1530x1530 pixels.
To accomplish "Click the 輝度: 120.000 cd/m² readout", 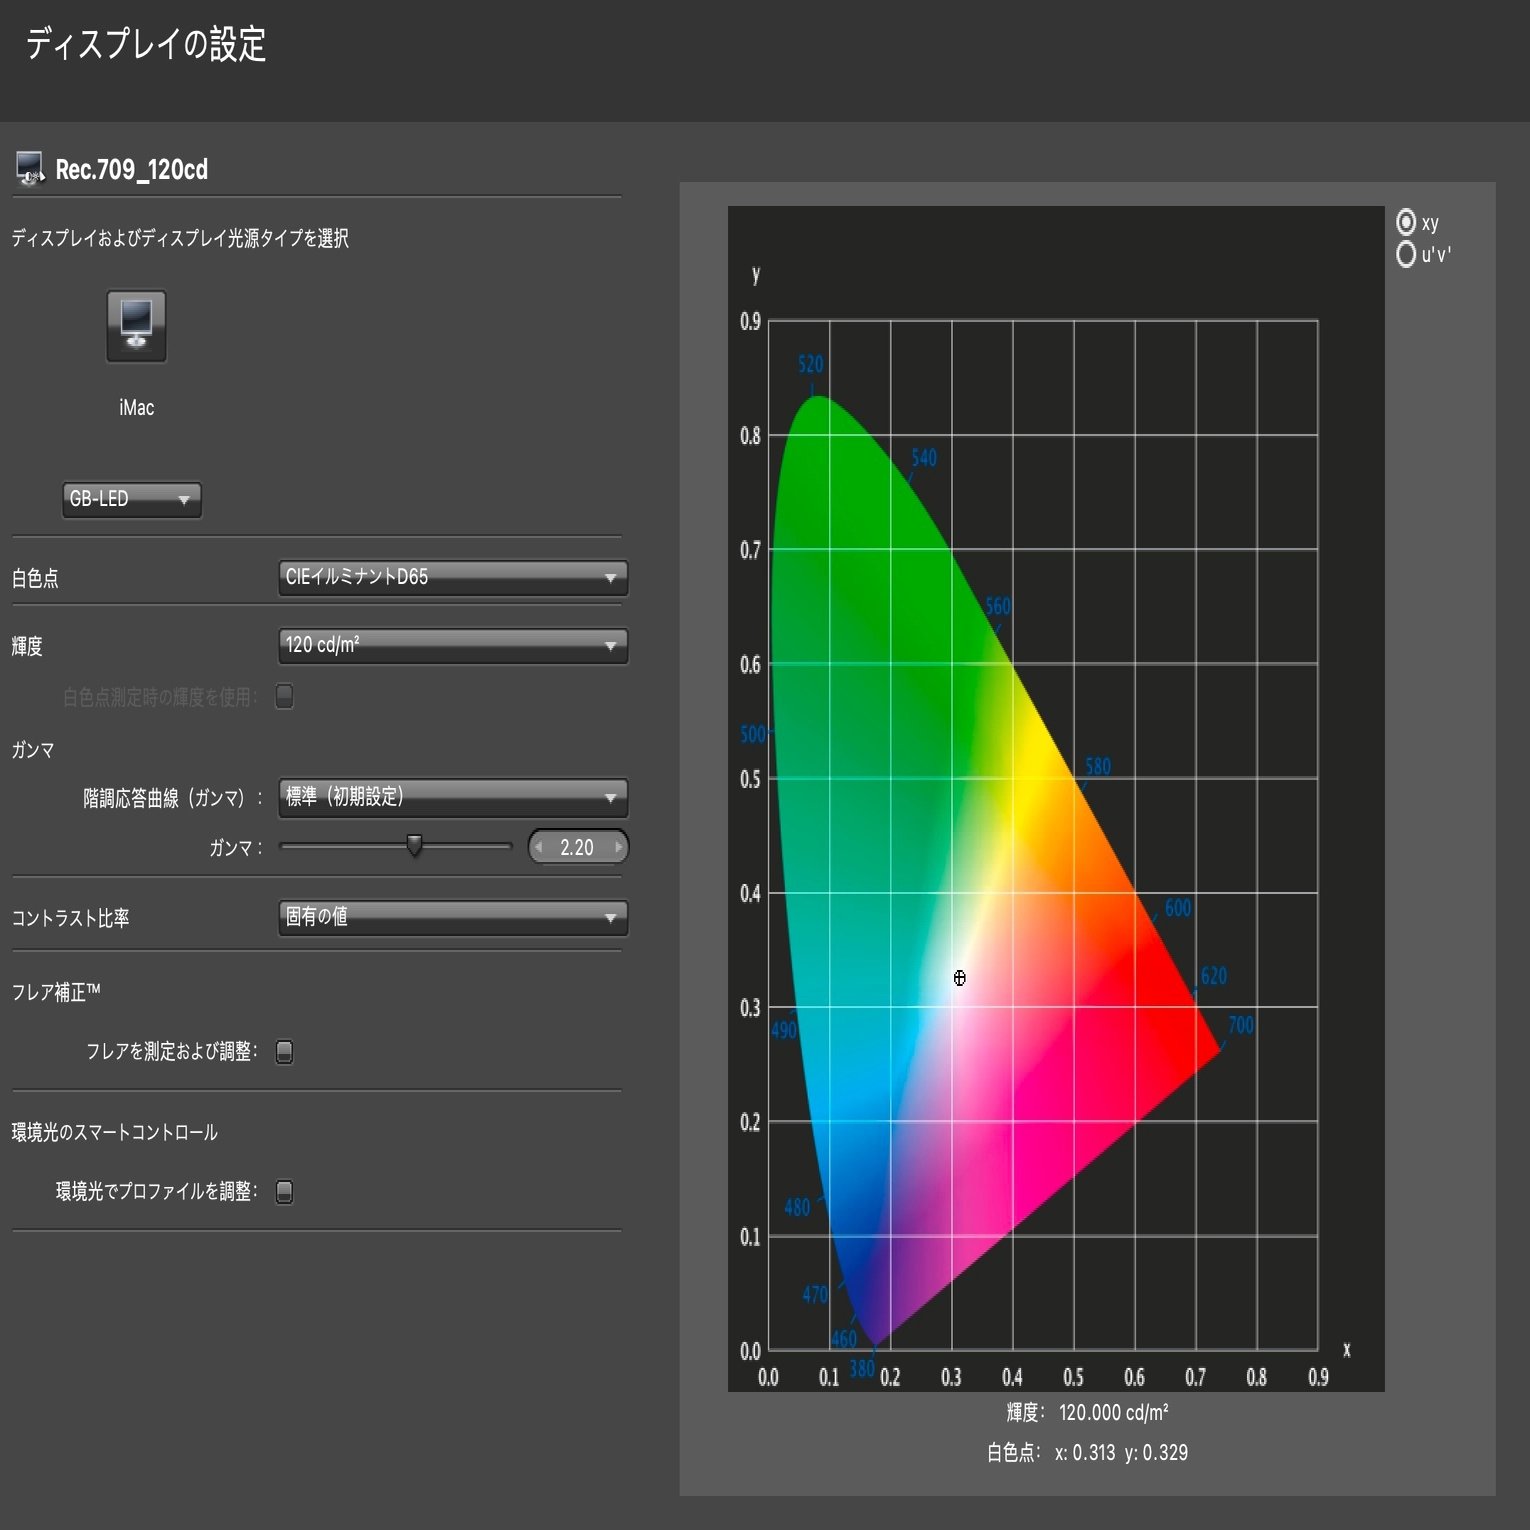I will (1087, 1412).
